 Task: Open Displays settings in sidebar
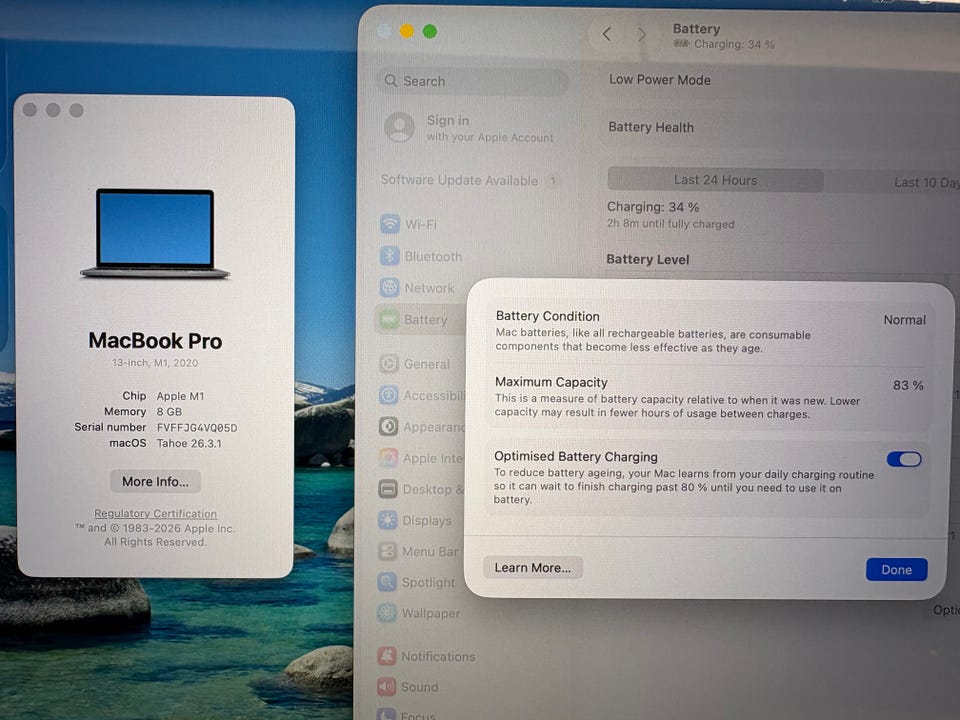tap(427, 520)
